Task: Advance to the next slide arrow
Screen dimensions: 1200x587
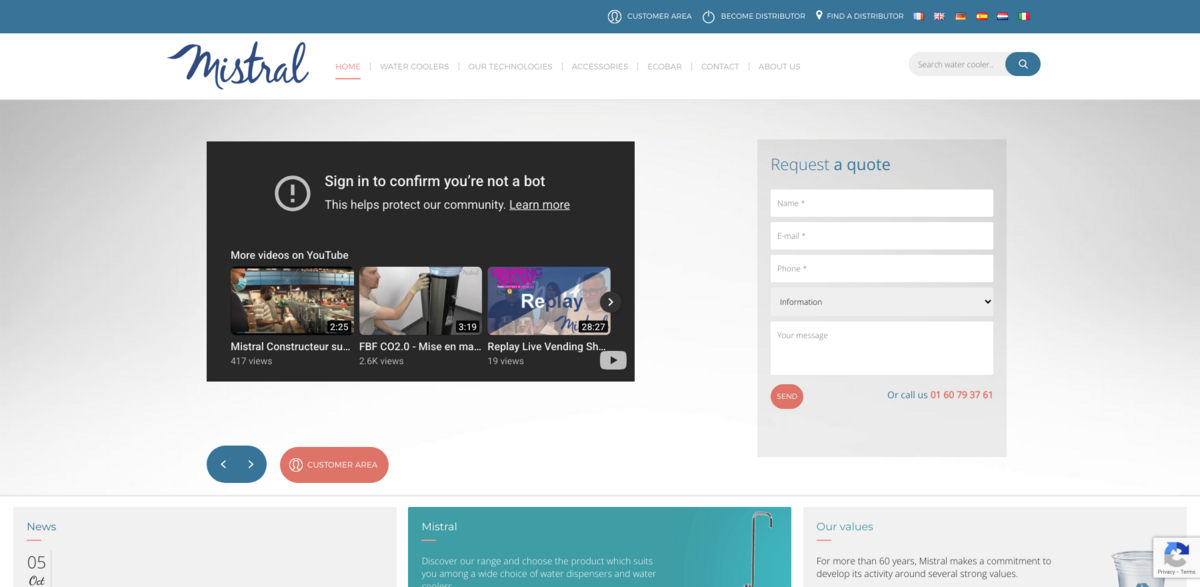Action: 251,464
